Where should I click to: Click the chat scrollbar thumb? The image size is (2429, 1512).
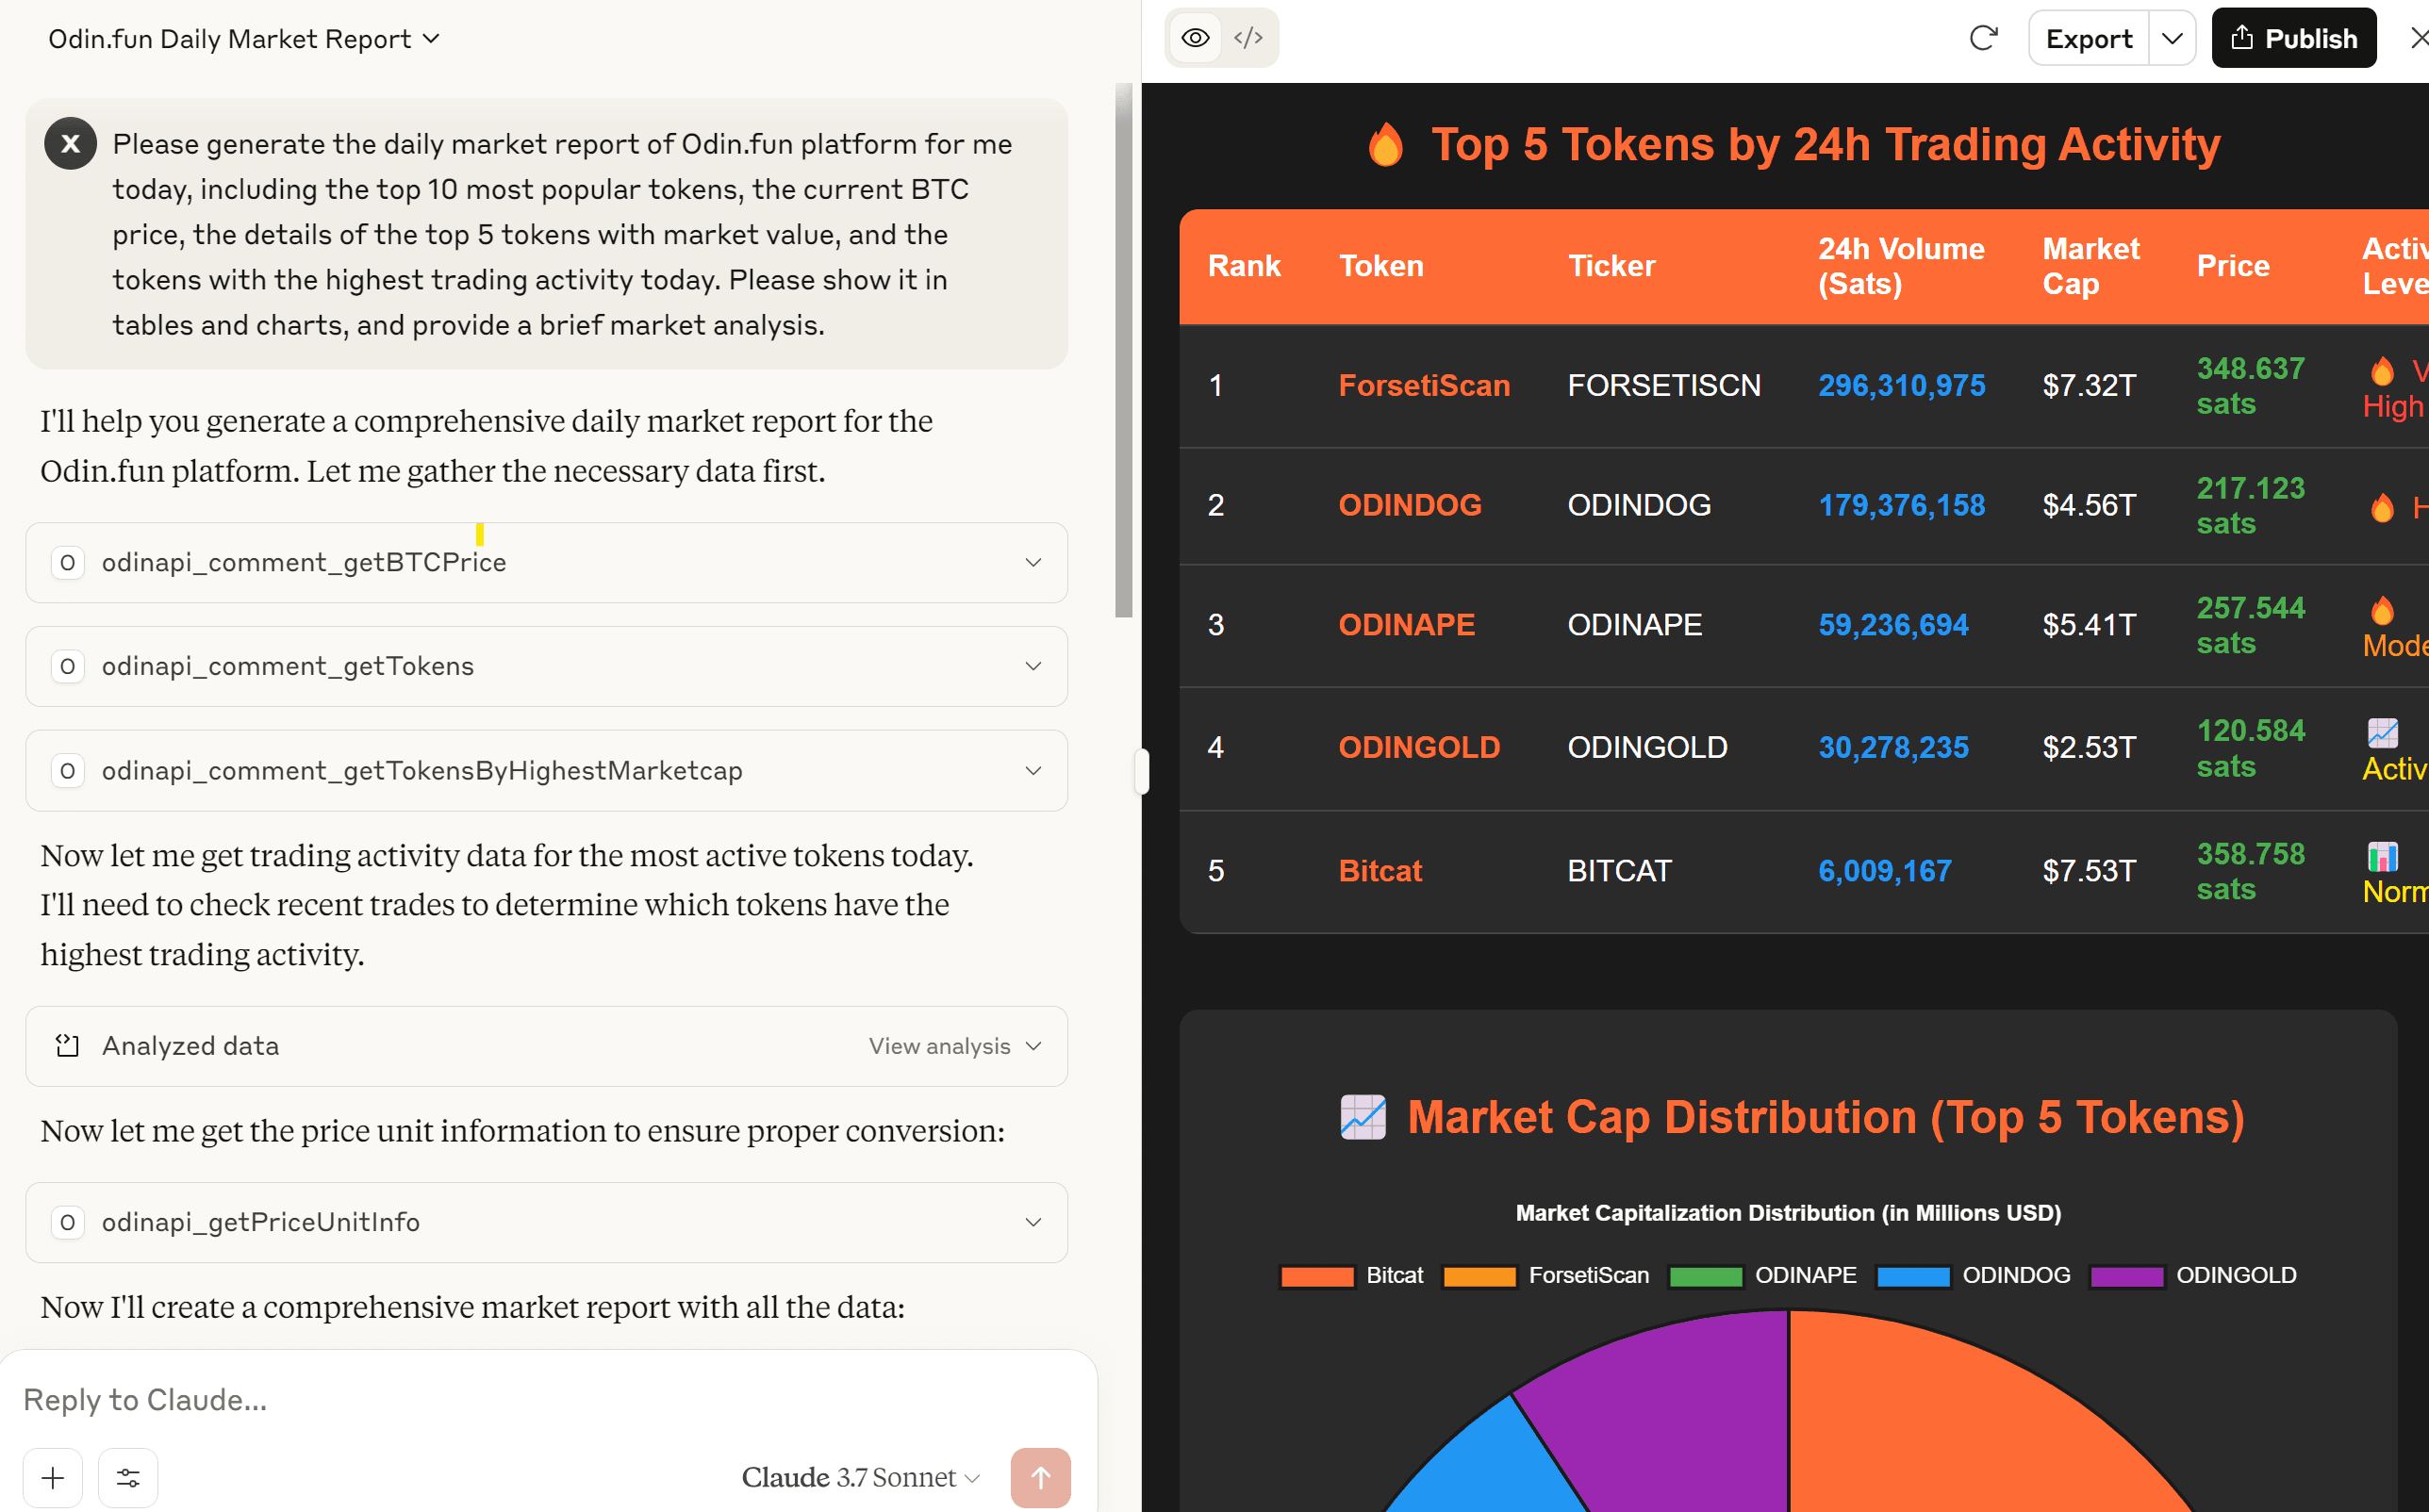tap(1123, 350)
